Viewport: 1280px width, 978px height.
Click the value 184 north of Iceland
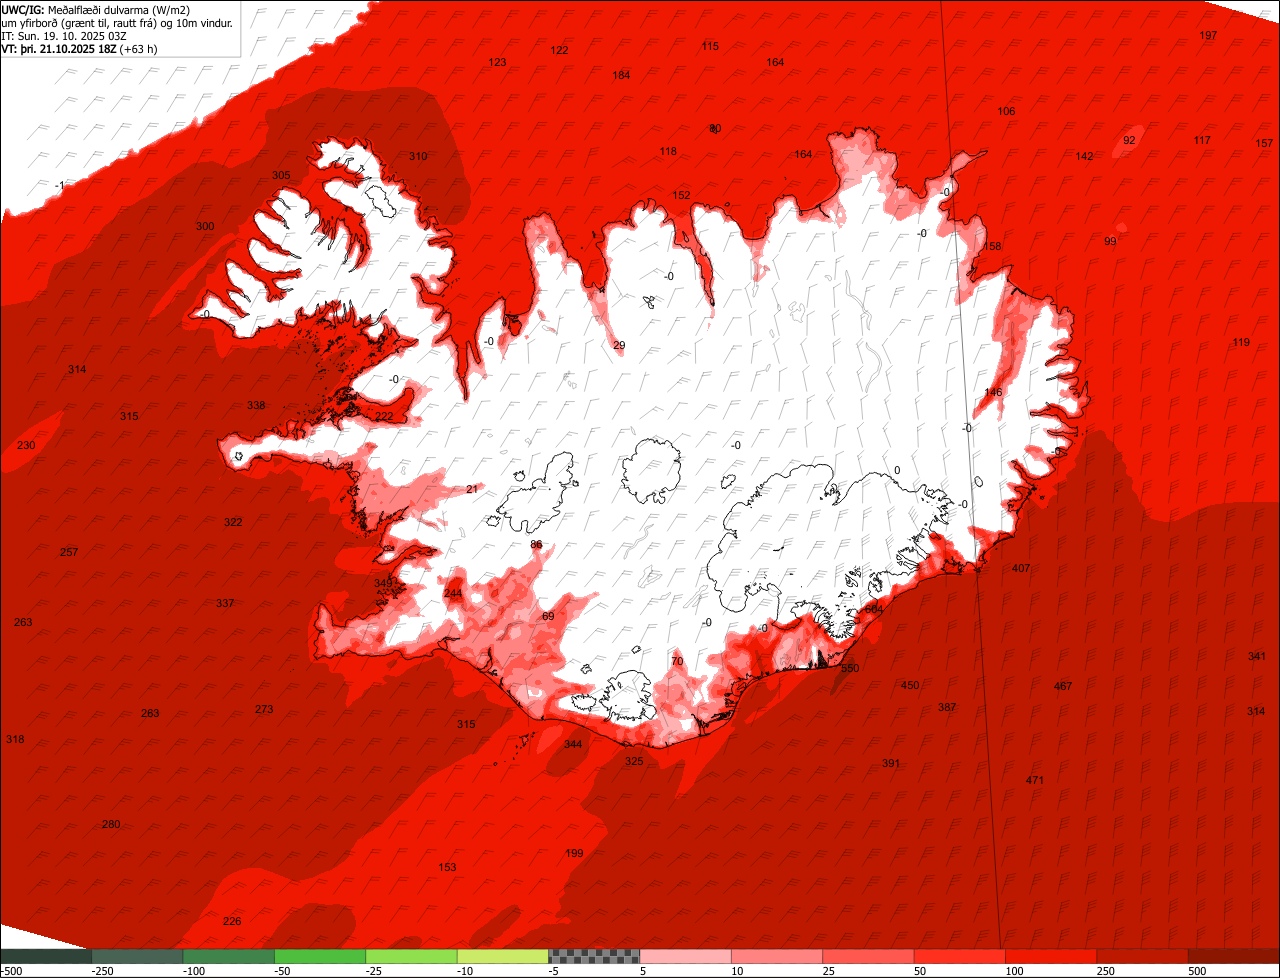[x=621, y=75]
